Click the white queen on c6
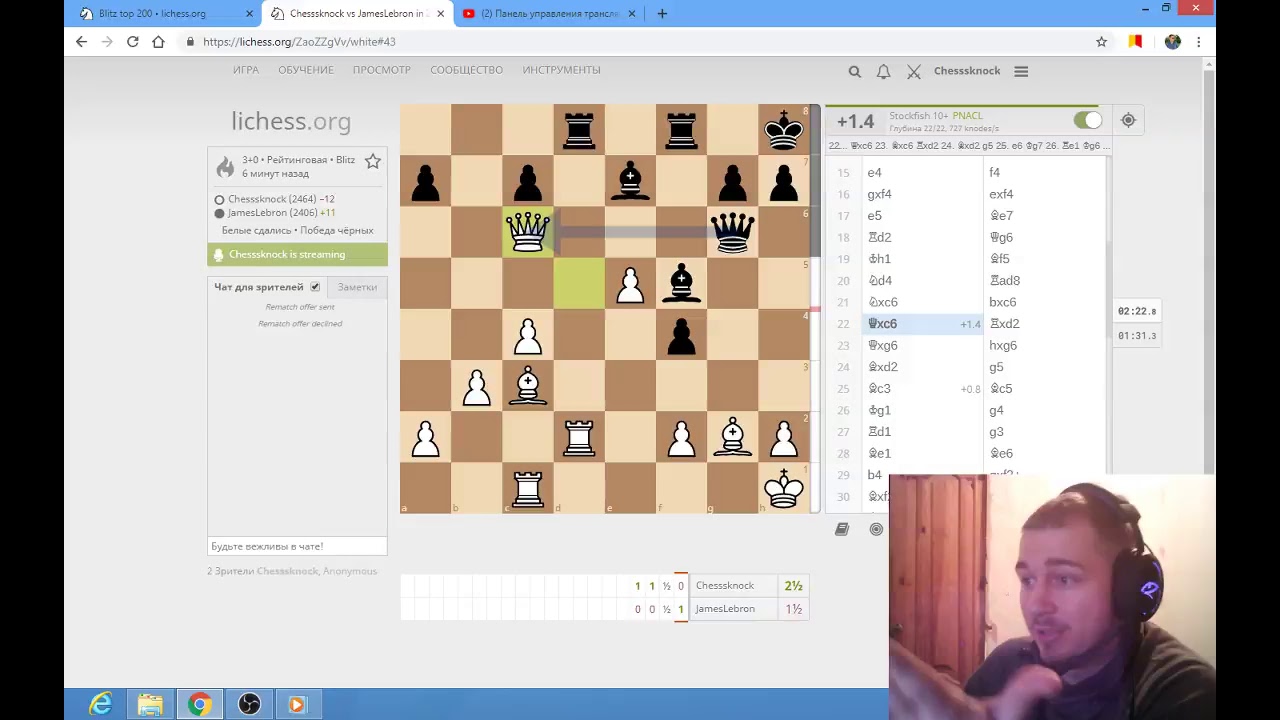 pos(528,232)
